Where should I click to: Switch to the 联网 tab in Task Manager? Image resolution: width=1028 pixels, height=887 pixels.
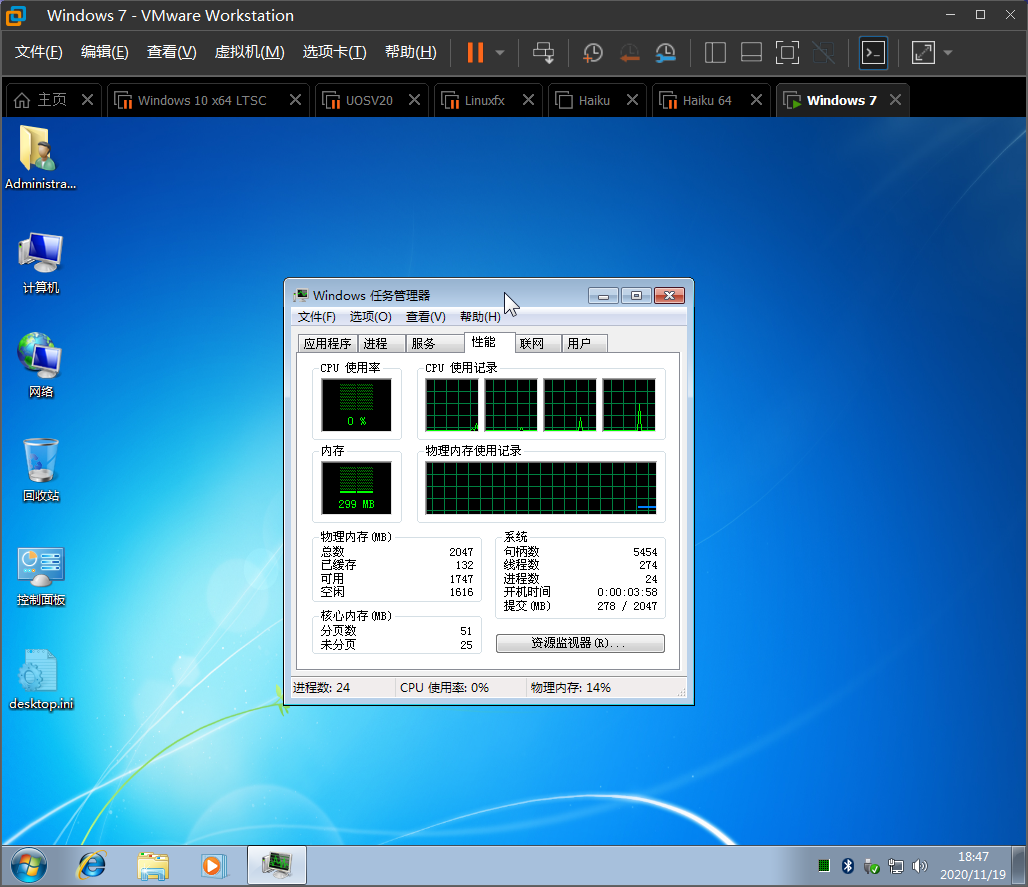(x=537, y=343)
